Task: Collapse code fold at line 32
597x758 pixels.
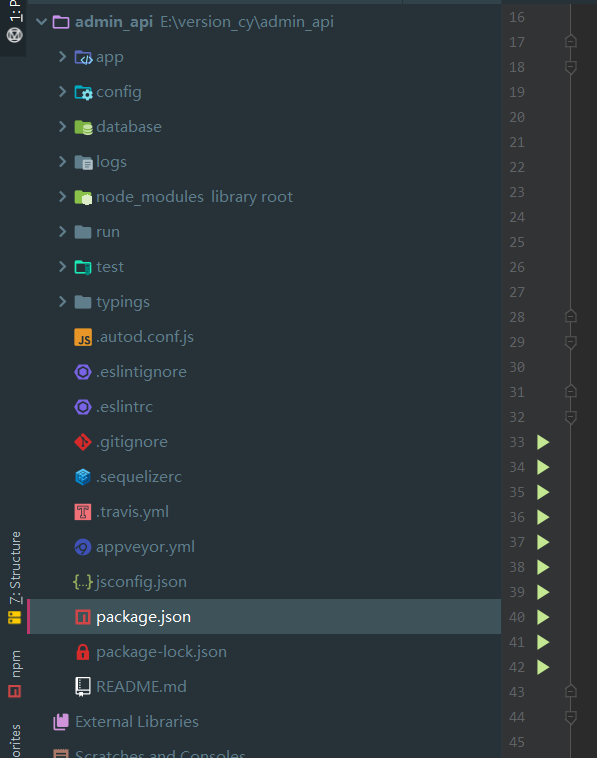Action: coord(570,418)
